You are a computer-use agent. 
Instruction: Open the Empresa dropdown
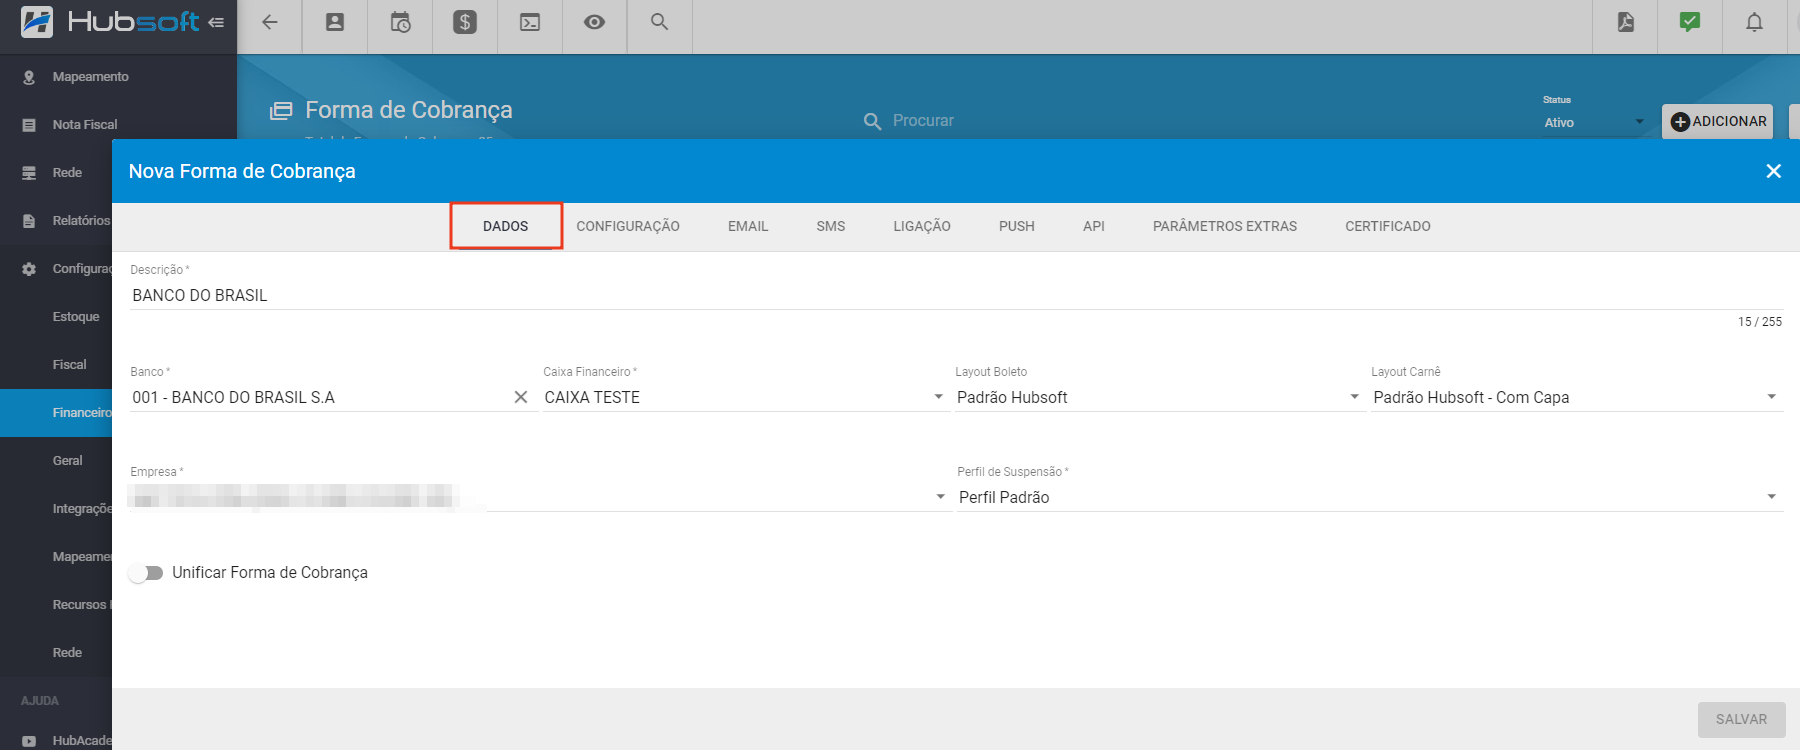[539, 497]
